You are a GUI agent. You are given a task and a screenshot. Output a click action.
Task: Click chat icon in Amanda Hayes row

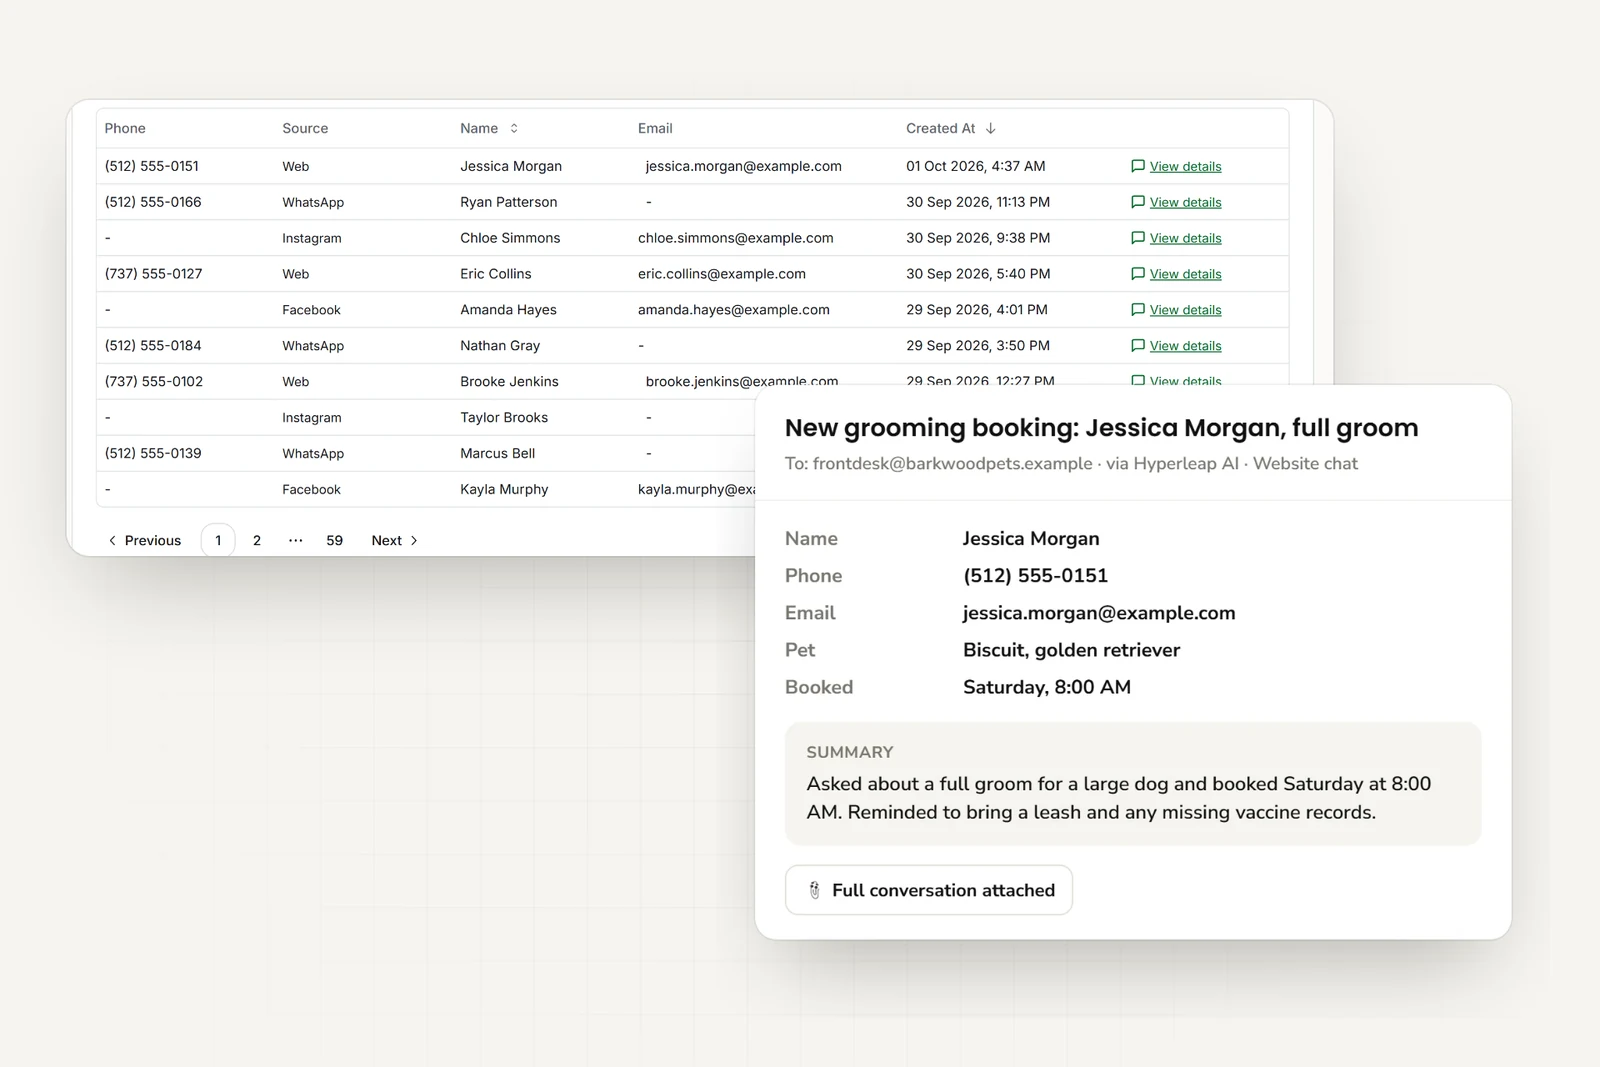pyautogui.click(x=1138, y=310)
